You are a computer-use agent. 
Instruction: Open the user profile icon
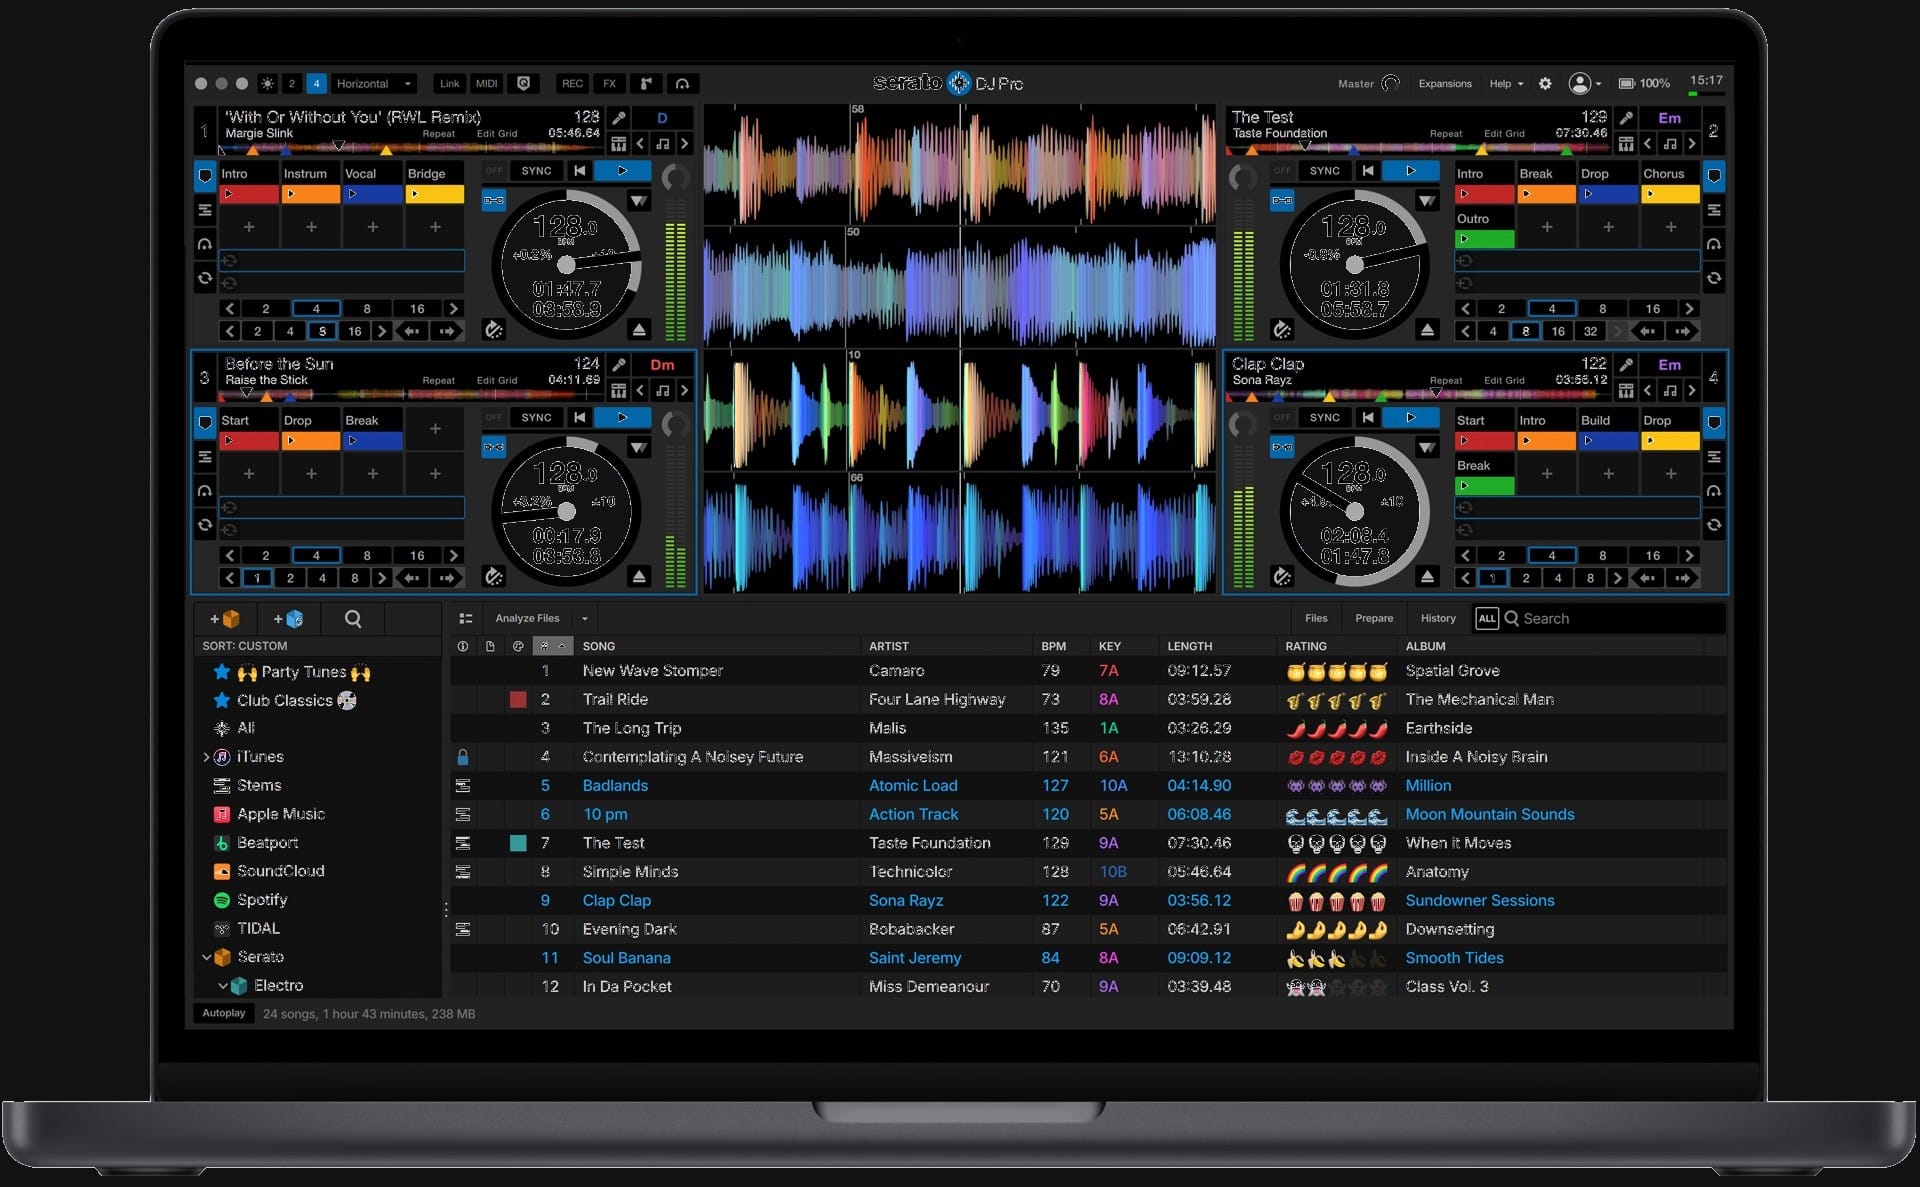coord(1579,84)
